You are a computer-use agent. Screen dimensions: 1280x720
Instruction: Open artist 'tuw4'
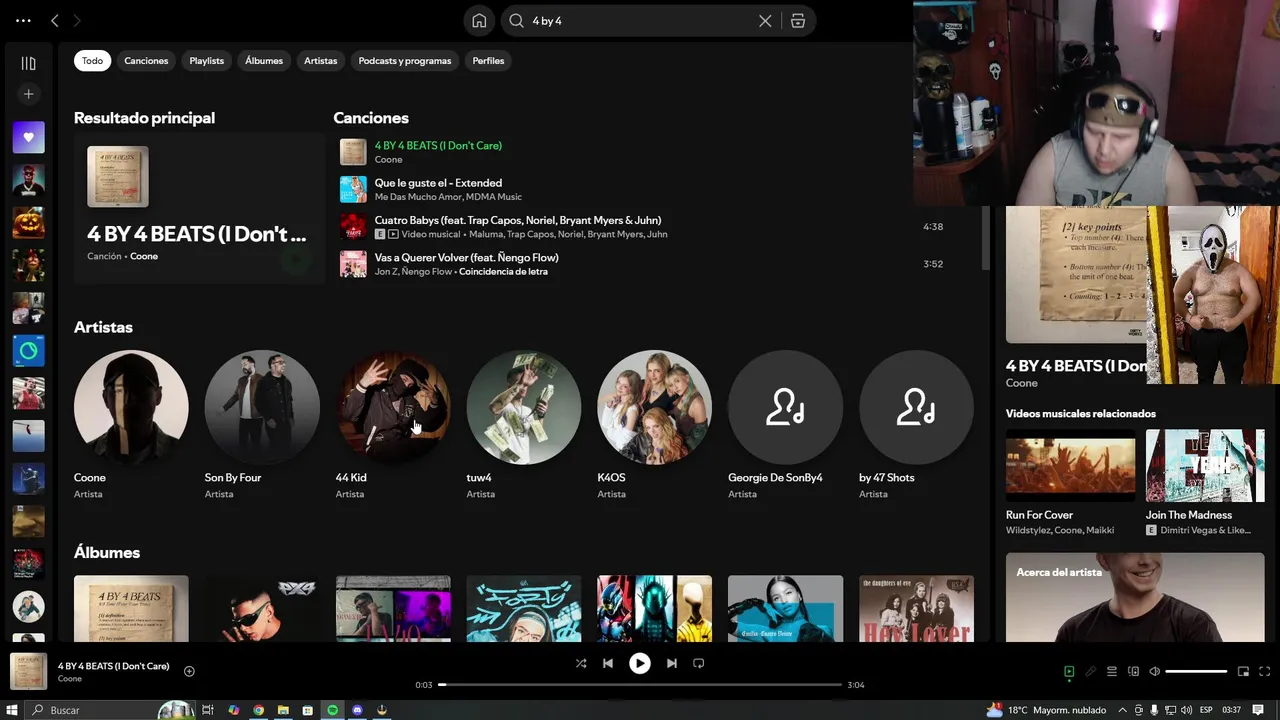click(524, 407)
